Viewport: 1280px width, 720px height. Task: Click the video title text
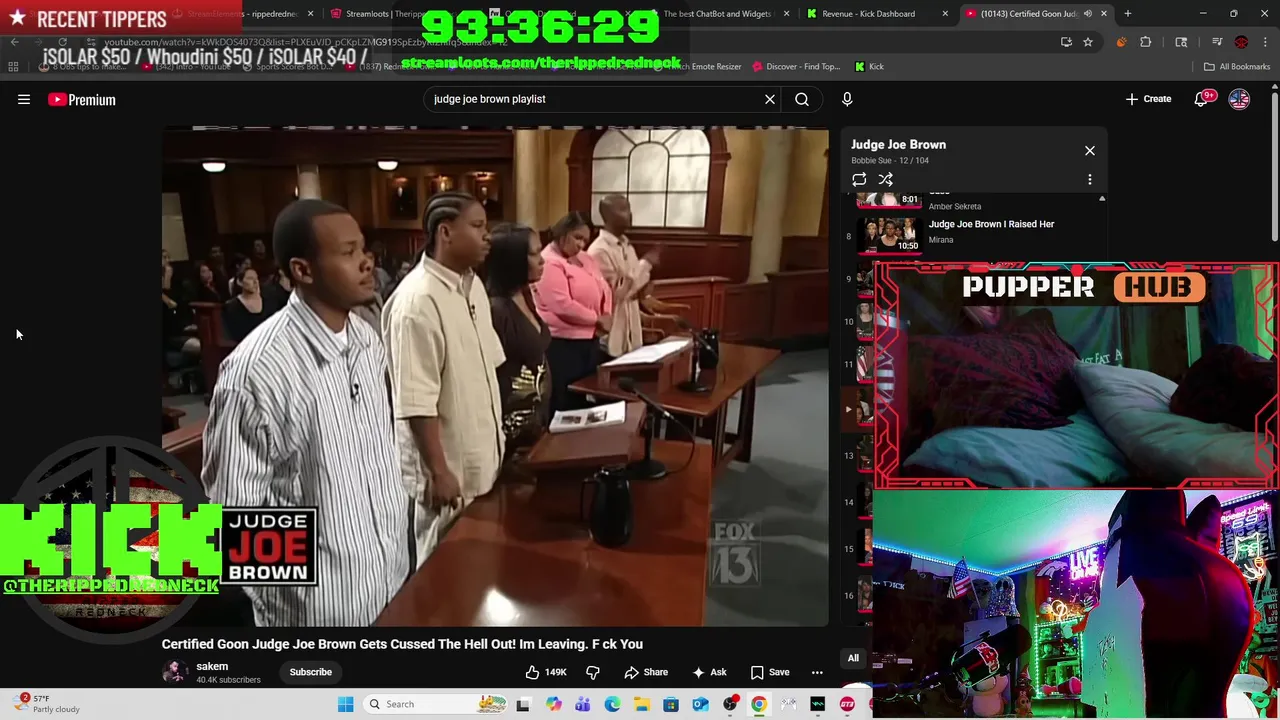[x=402, y=644]
